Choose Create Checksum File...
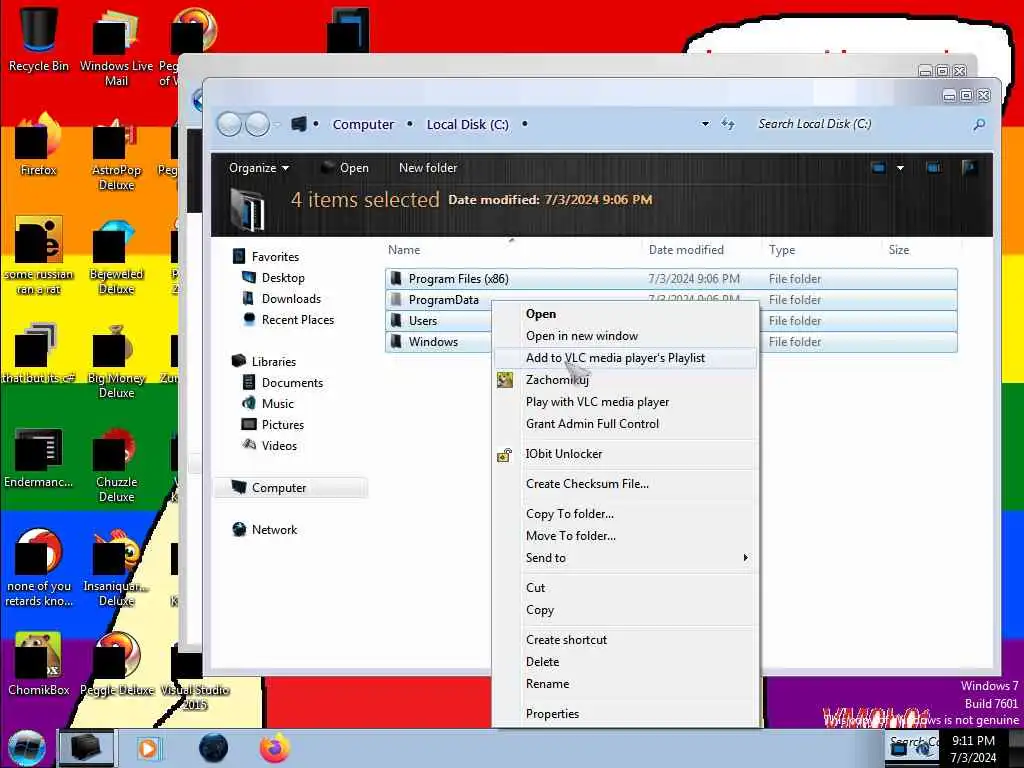 [x=626, y=484]
